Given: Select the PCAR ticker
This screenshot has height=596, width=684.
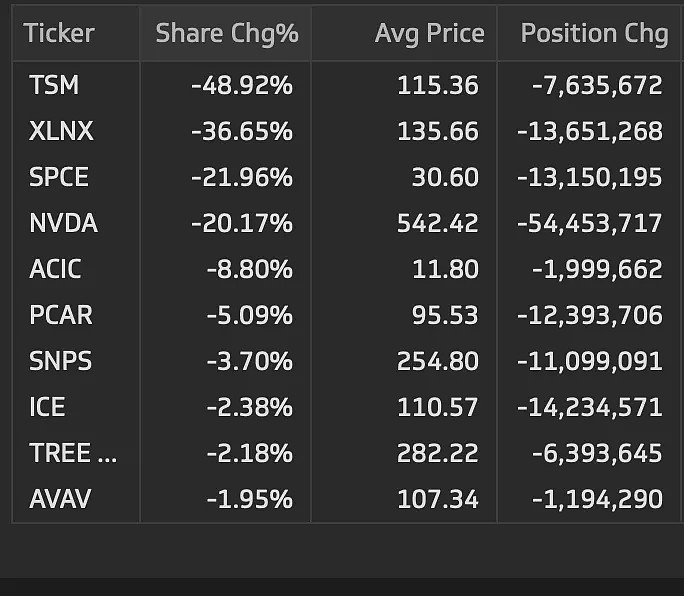Looking at the screenshot, I should tap(61, 315).
